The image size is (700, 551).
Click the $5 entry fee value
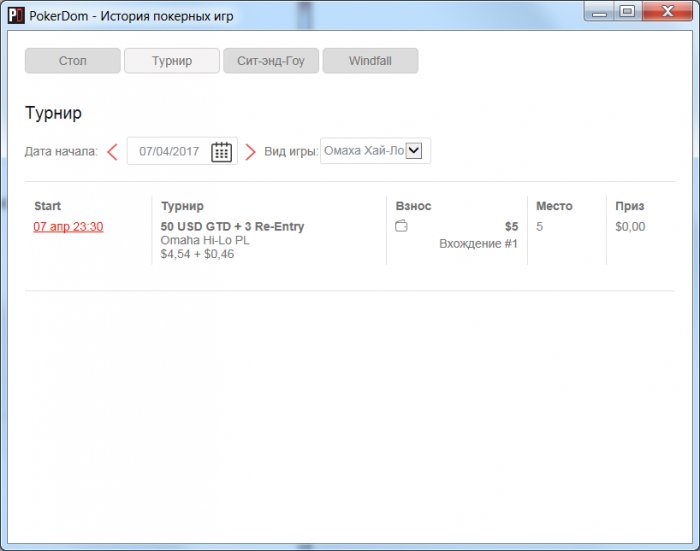point(512,226)
